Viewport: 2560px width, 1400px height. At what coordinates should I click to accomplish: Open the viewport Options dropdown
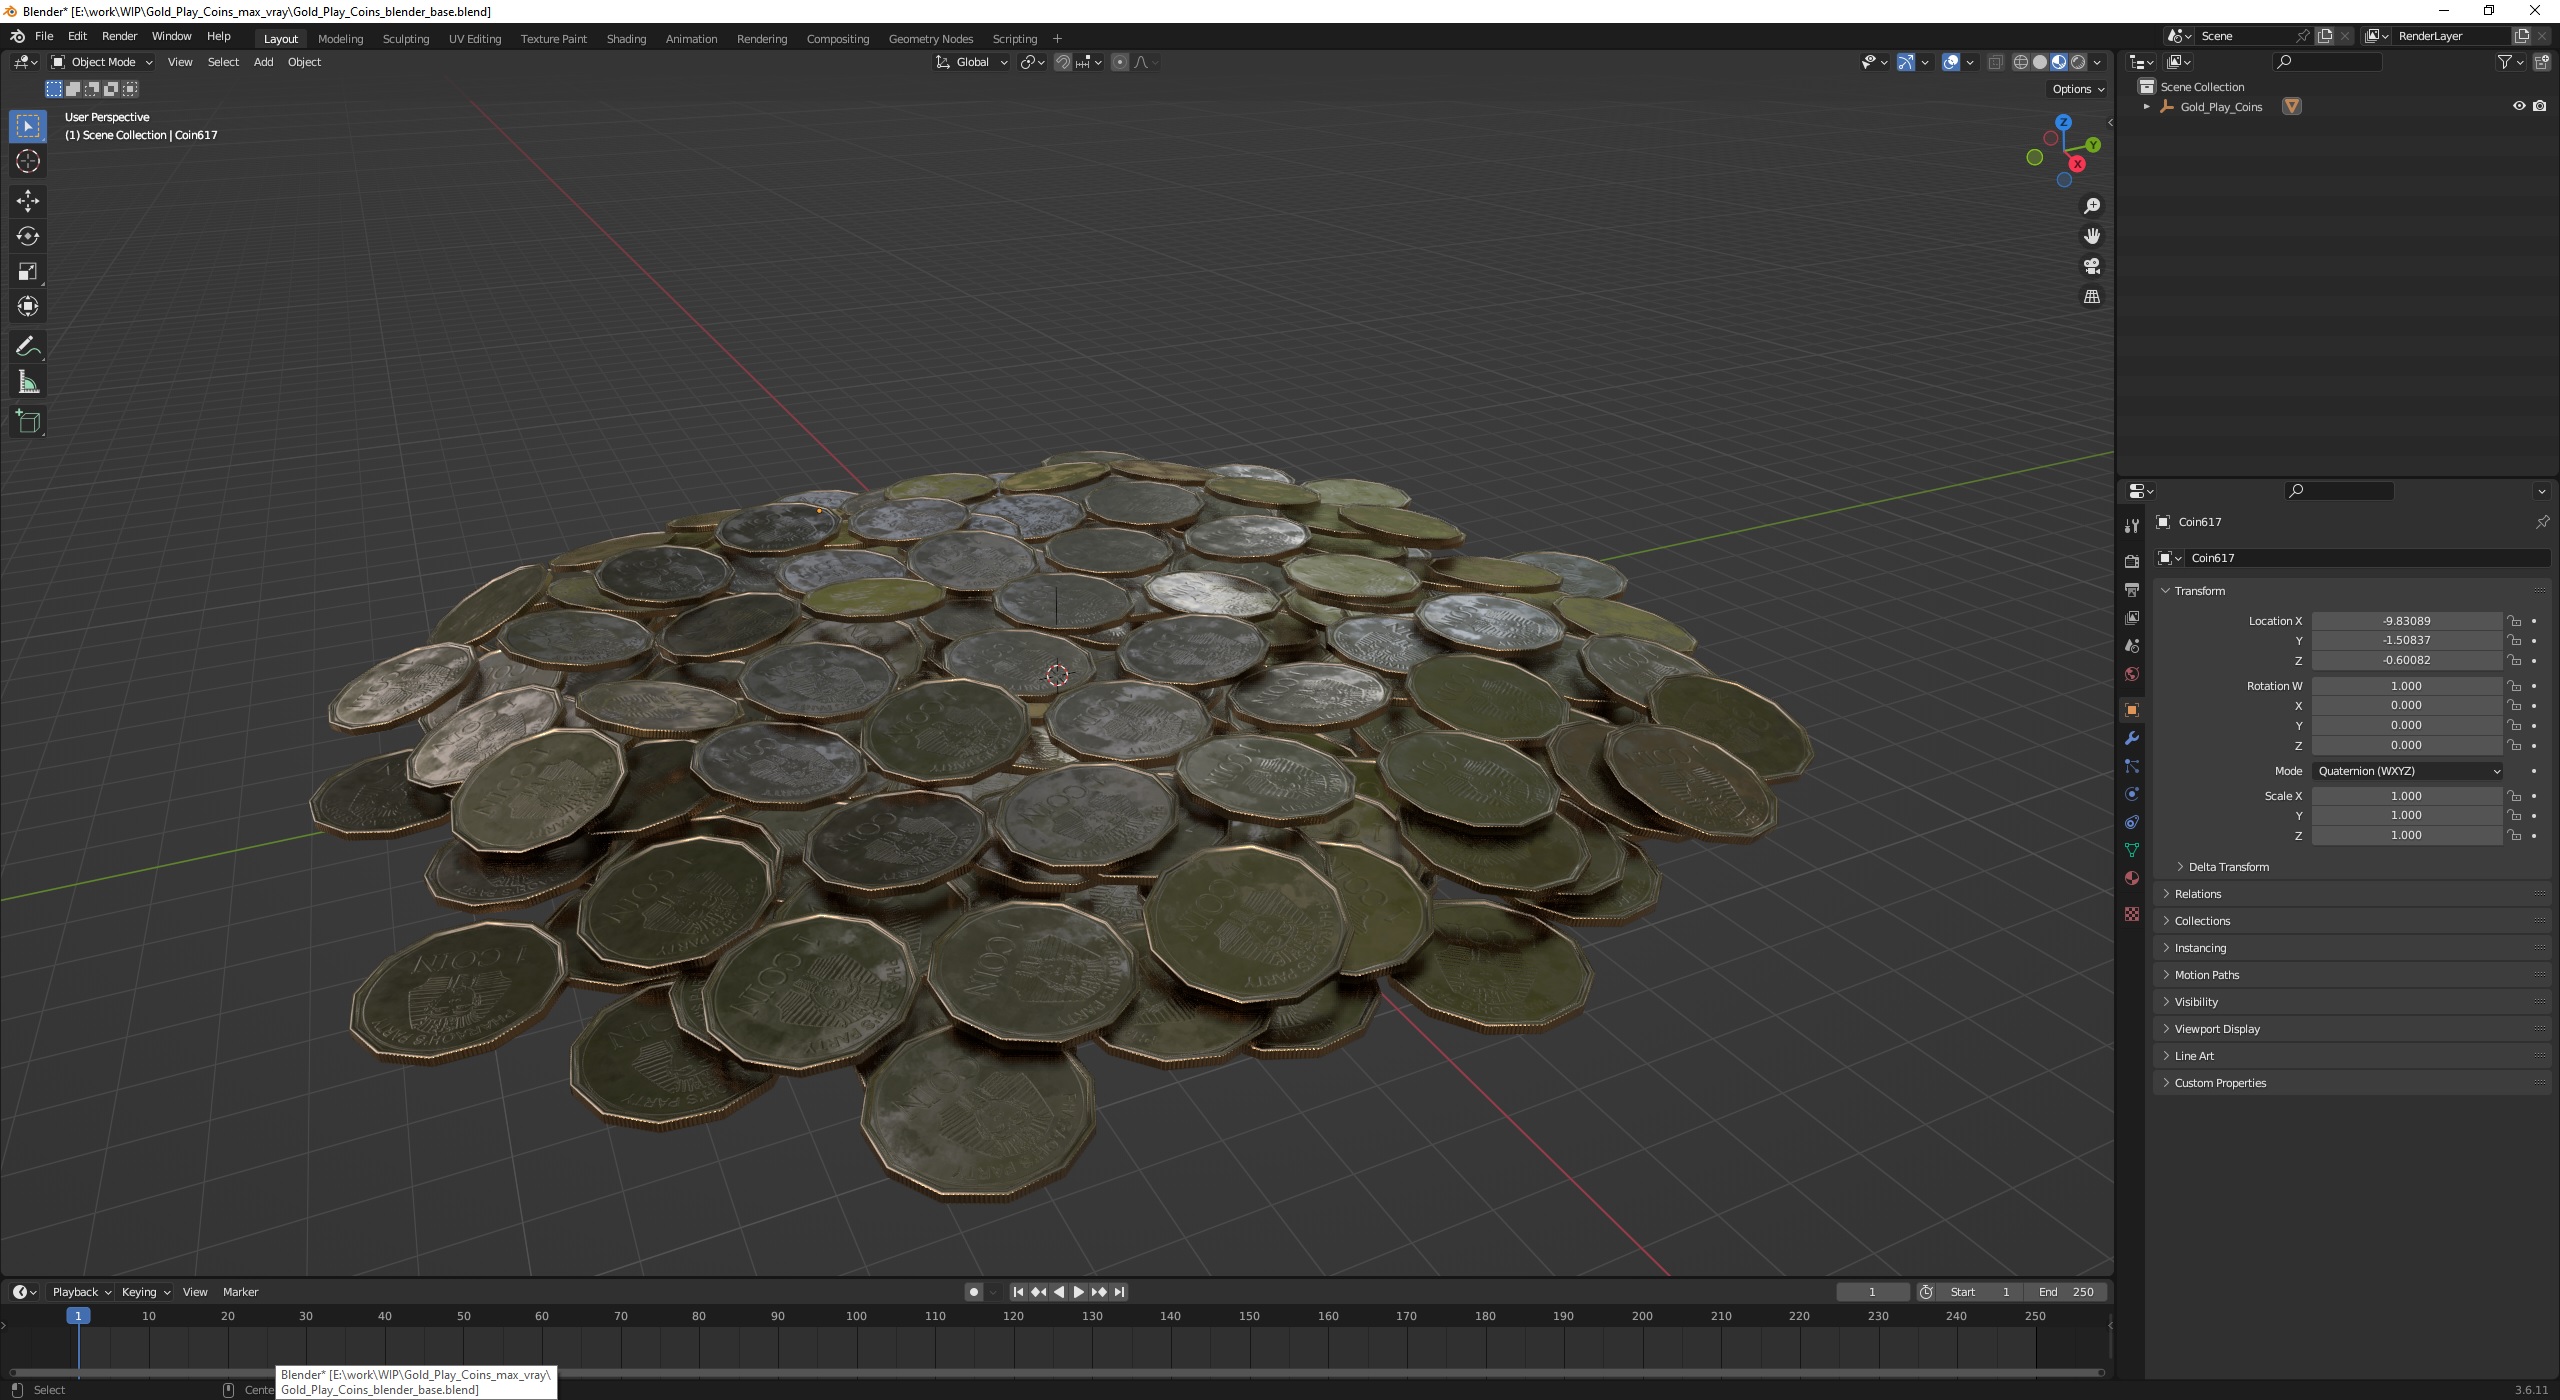click(x=2078, y=89)
